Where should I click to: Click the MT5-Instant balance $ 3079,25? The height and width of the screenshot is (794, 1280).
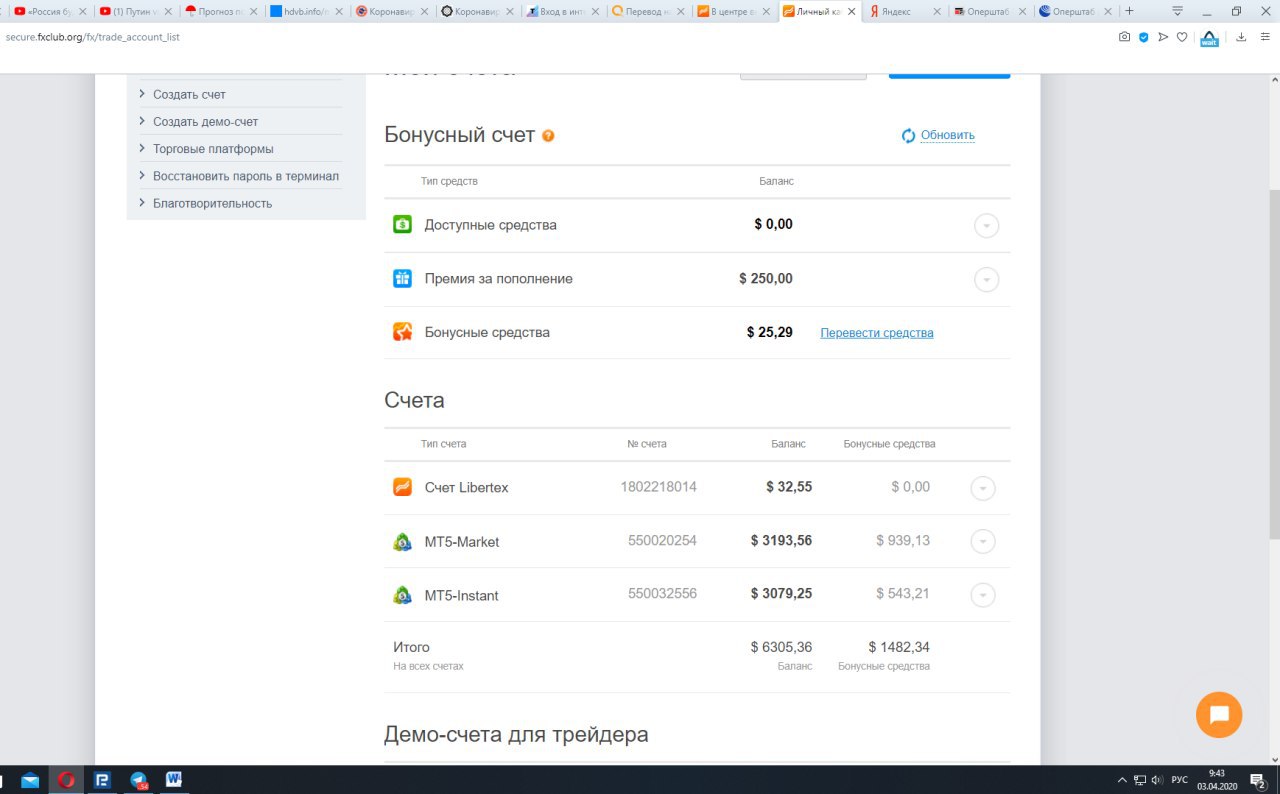click(x=781, y=594)
